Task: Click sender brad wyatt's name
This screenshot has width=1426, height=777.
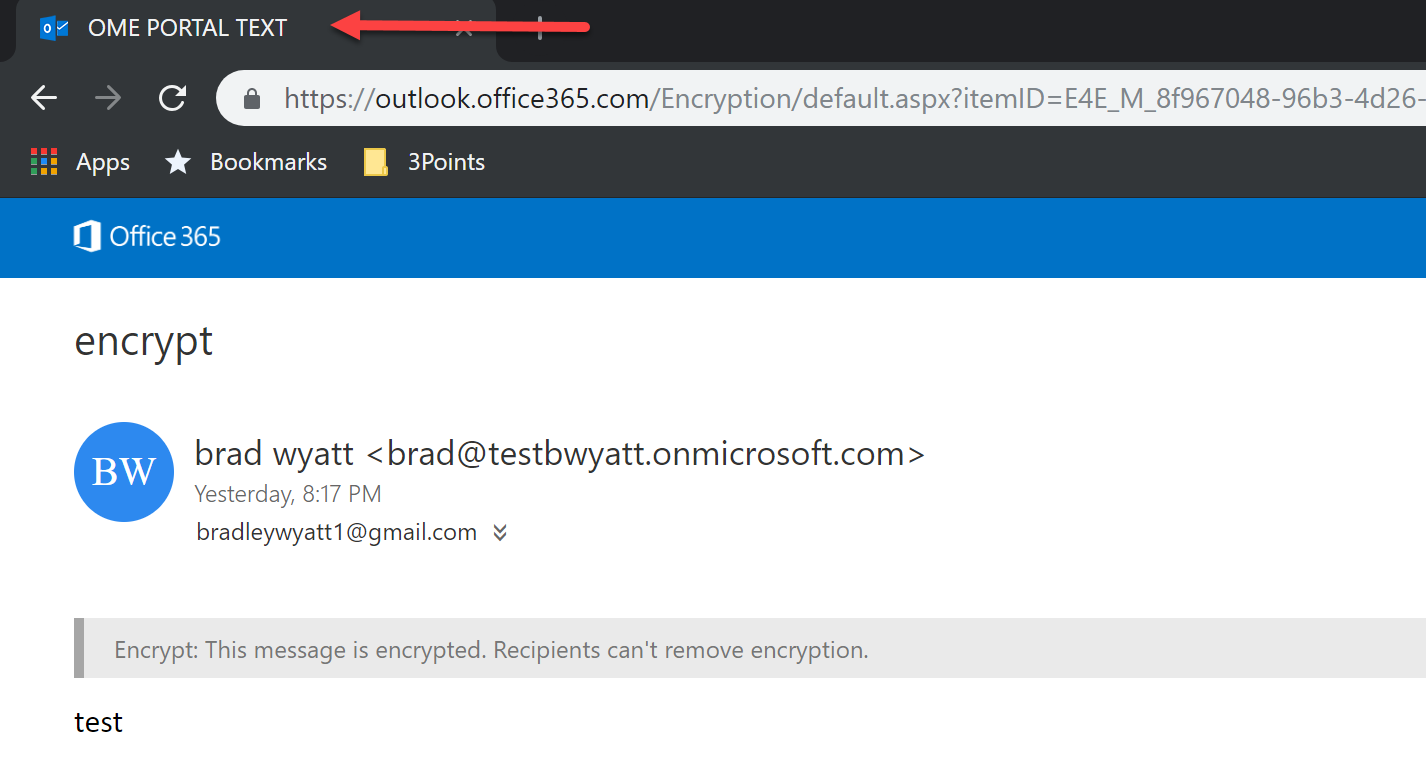Action: [274, 454]
